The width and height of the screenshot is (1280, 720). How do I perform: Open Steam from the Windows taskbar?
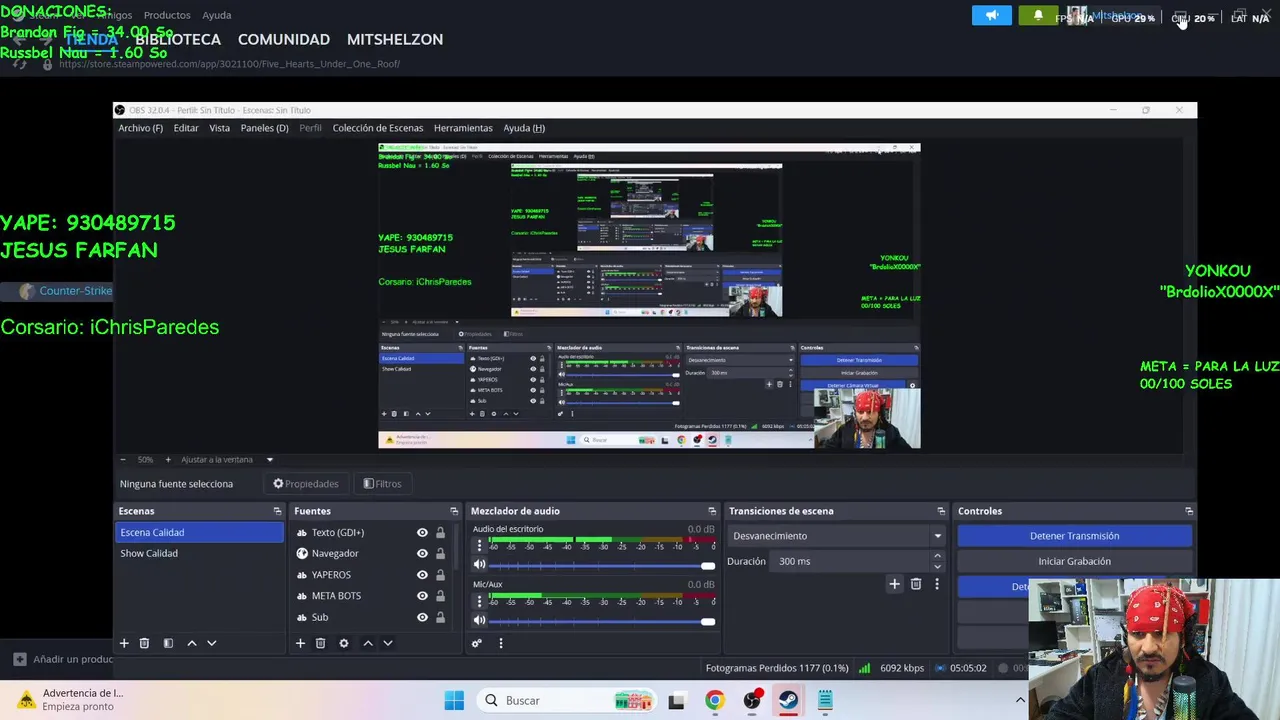[789, 700]
